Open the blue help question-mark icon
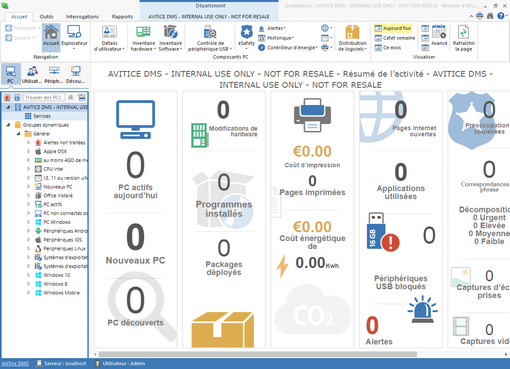The image size is (510, 369). point(501,16)
